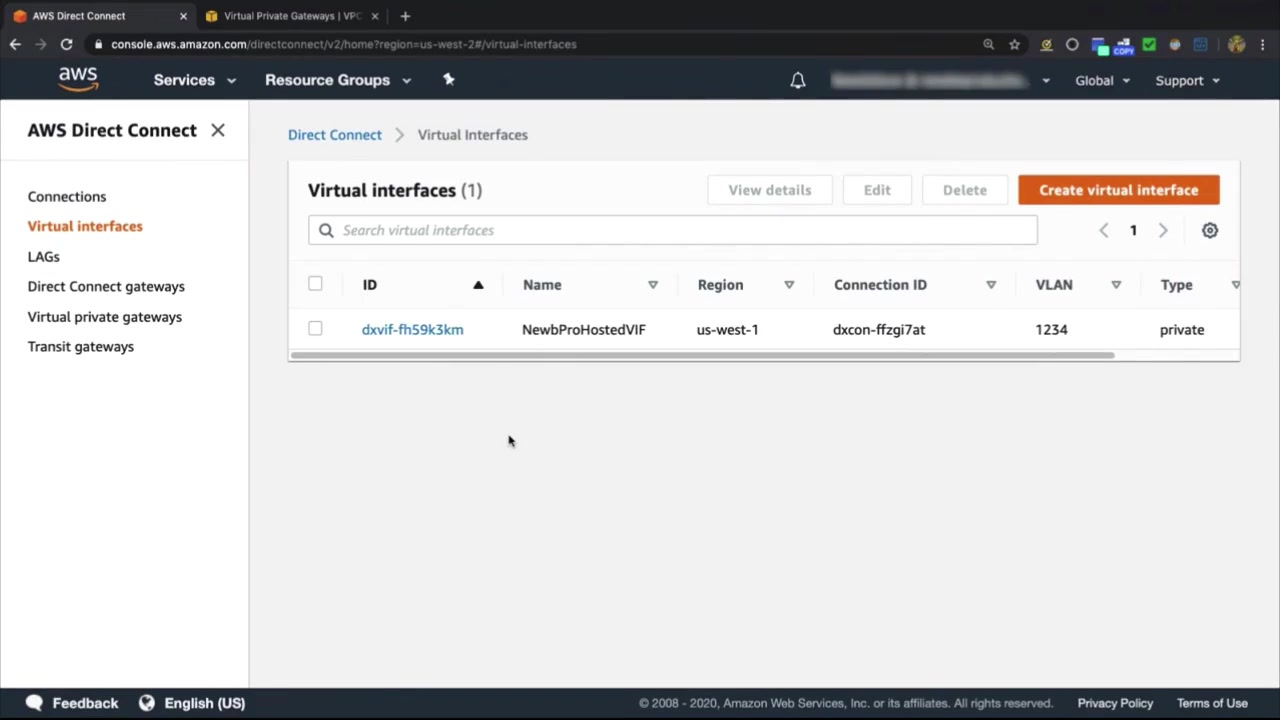Expand the Resource Groups menu

(338, 80)
